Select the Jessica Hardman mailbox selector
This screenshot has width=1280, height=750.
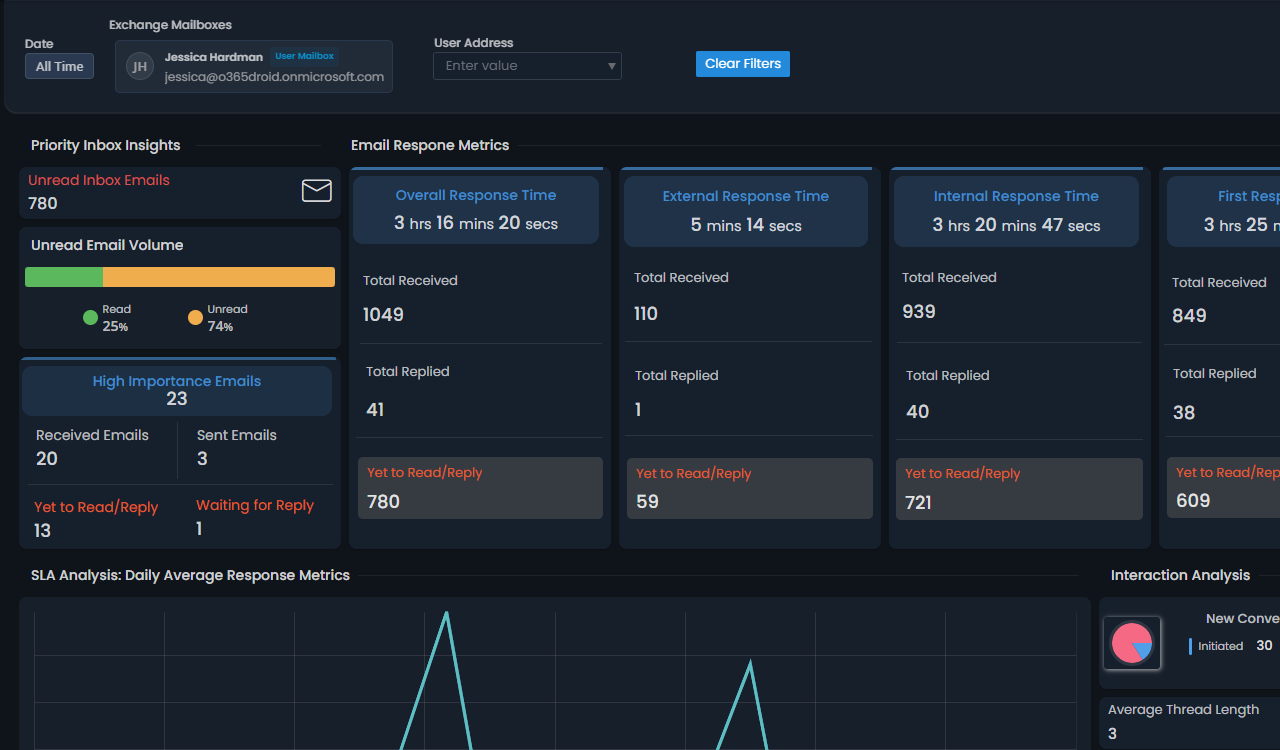254,67
